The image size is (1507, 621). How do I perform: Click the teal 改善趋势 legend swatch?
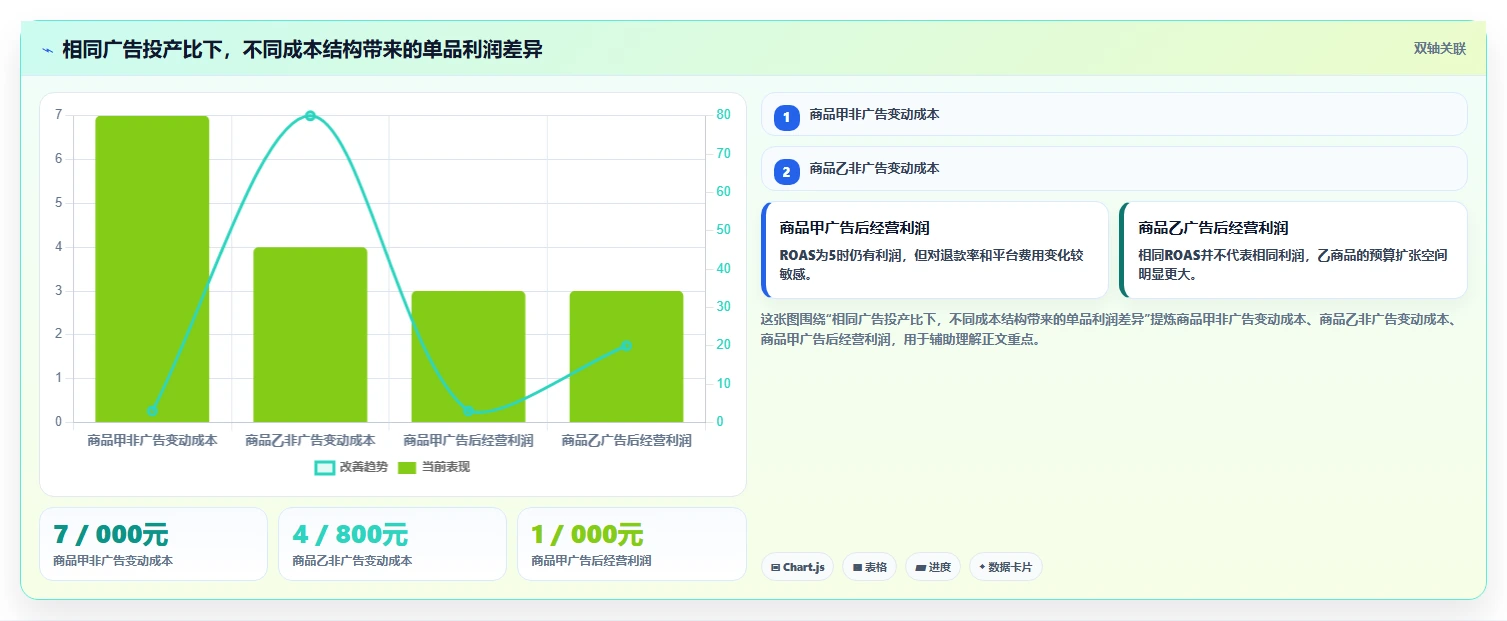(324, 467)
